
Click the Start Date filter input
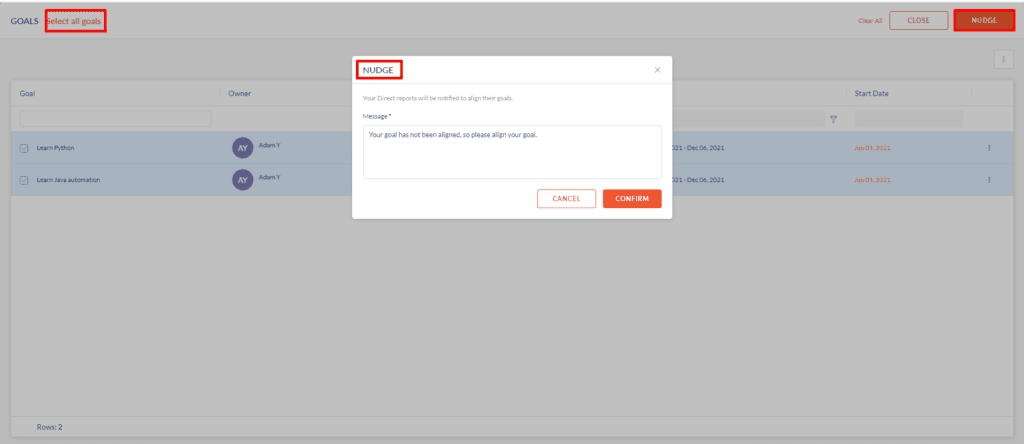(908, 119)
